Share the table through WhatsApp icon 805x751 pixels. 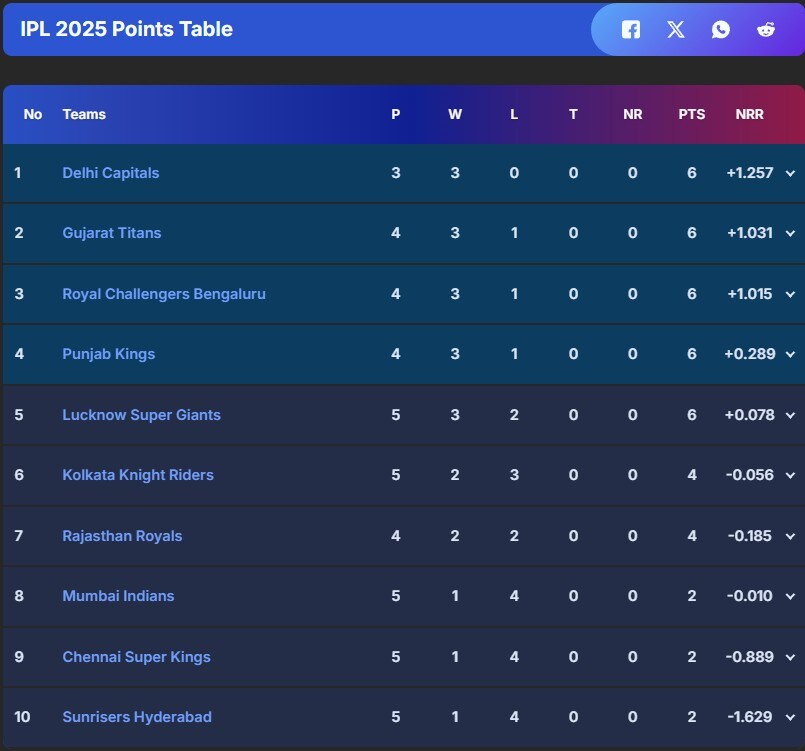point(720,29)
